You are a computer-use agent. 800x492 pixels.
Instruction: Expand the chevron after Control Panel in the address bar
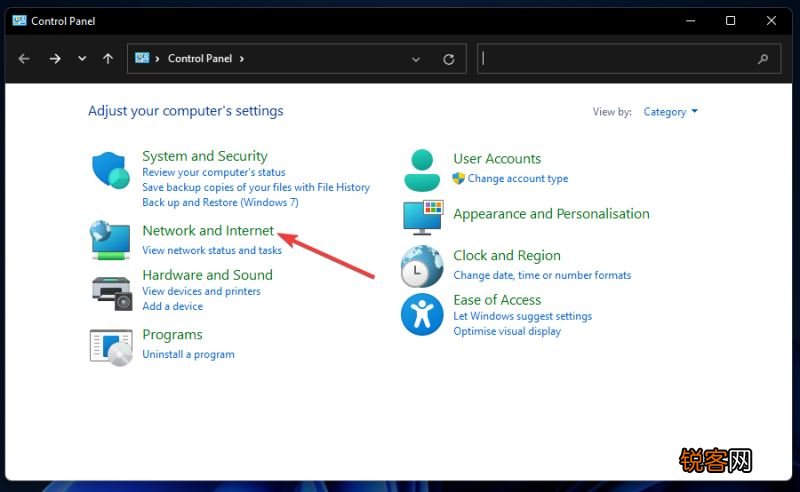click(x=242, y=59)
